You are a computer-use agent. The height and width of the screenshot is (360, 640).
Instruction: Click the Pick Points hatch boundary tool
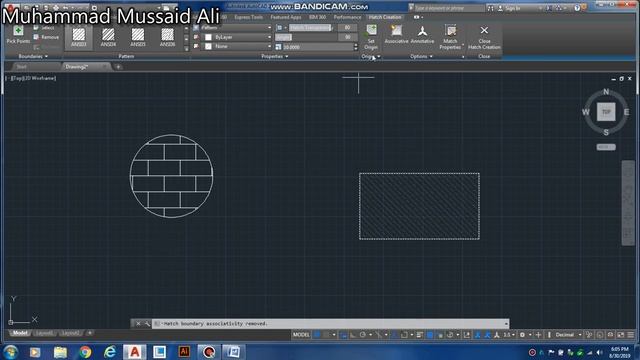pos(18,35)
